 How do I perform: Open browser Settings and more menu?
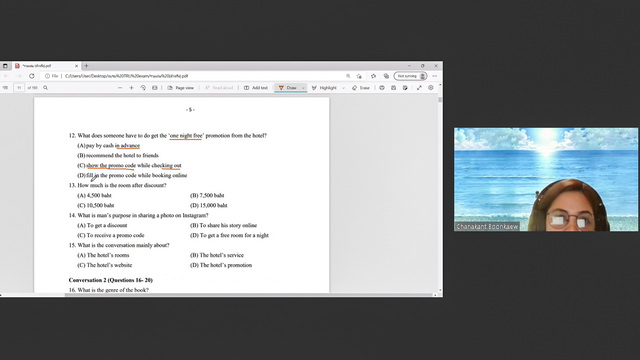coord(435,76)
